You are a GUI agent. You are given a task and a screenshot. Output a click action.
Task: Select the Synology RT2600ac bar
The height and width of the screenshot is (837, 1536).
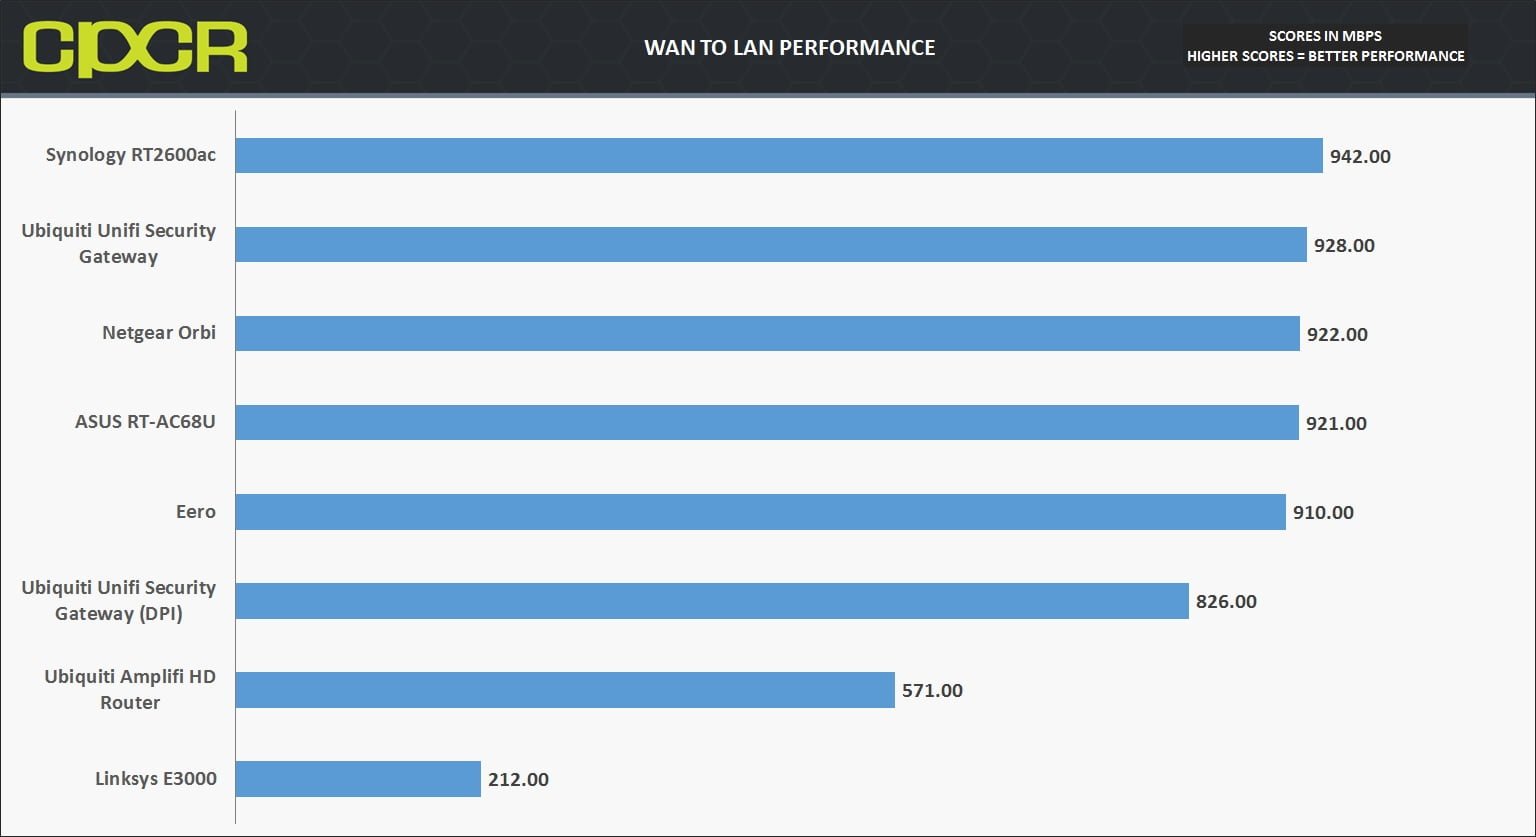779,155
